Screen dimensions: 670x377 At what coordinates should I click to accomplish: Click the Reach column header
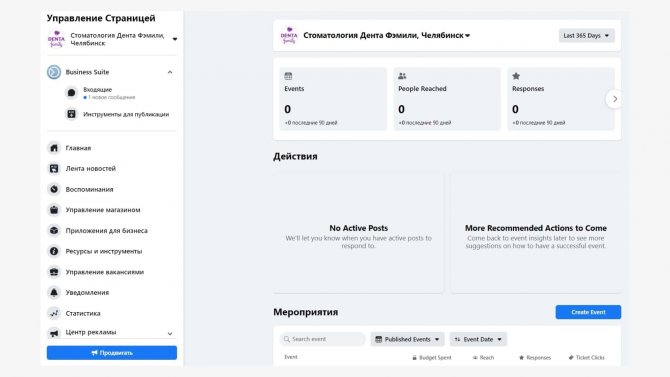[483, 357]
